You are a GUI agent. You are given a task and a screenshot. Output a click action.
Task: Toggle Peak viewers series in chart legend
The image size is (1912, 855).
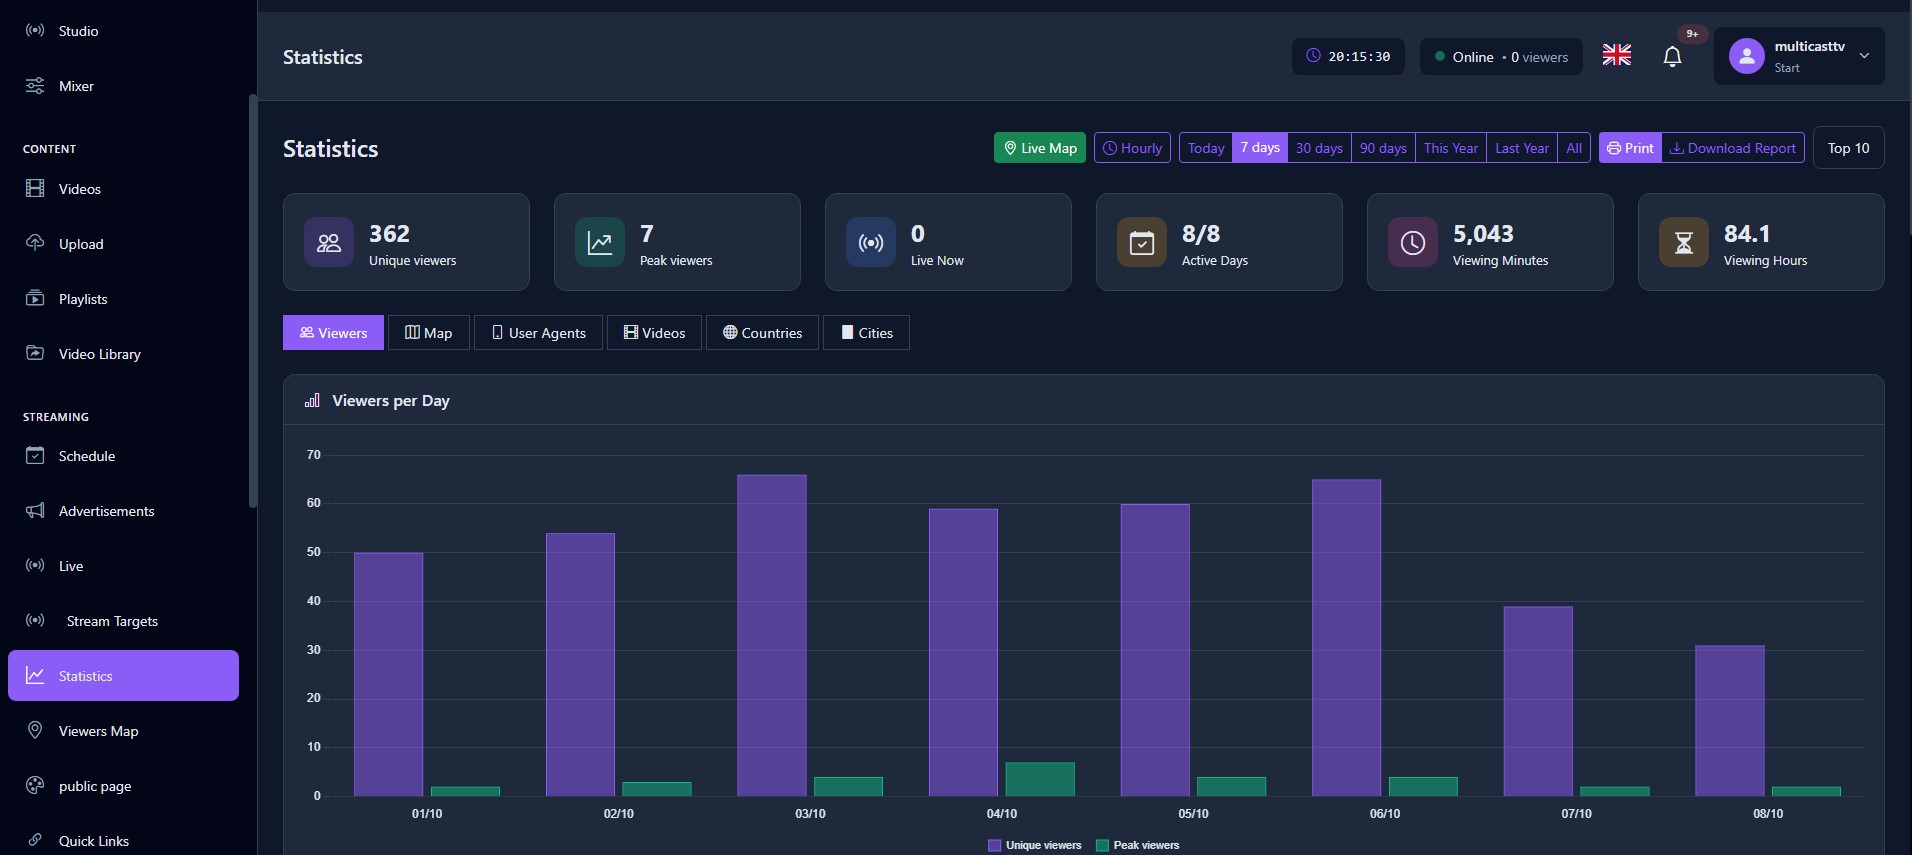pos(1138,845)
